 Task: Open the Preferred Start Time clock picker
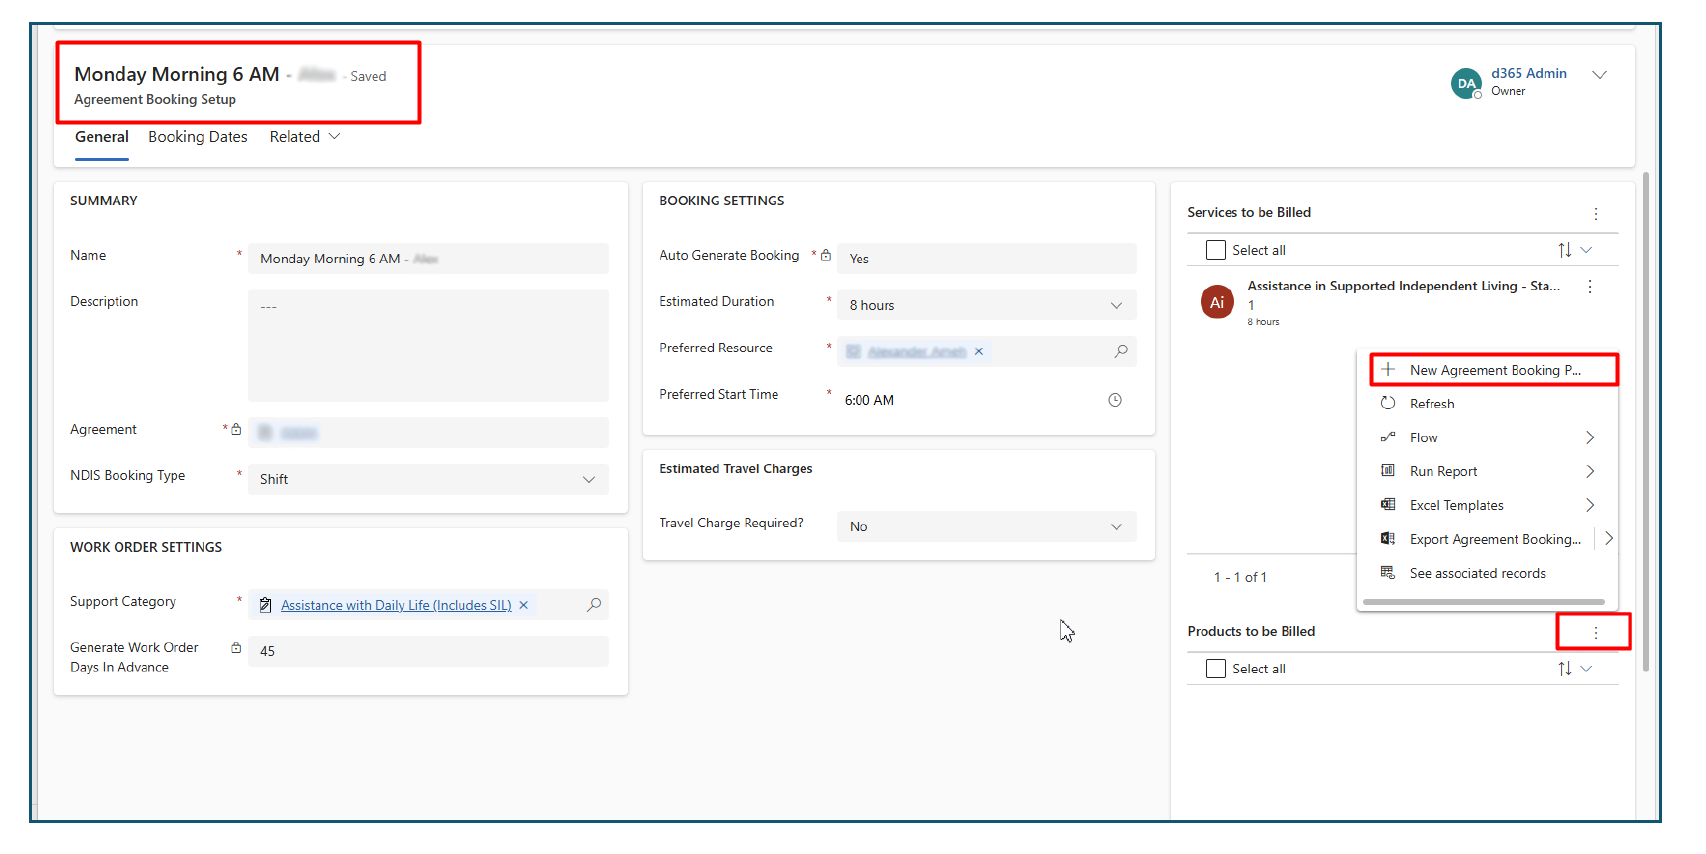click(x=1115, y=400)
